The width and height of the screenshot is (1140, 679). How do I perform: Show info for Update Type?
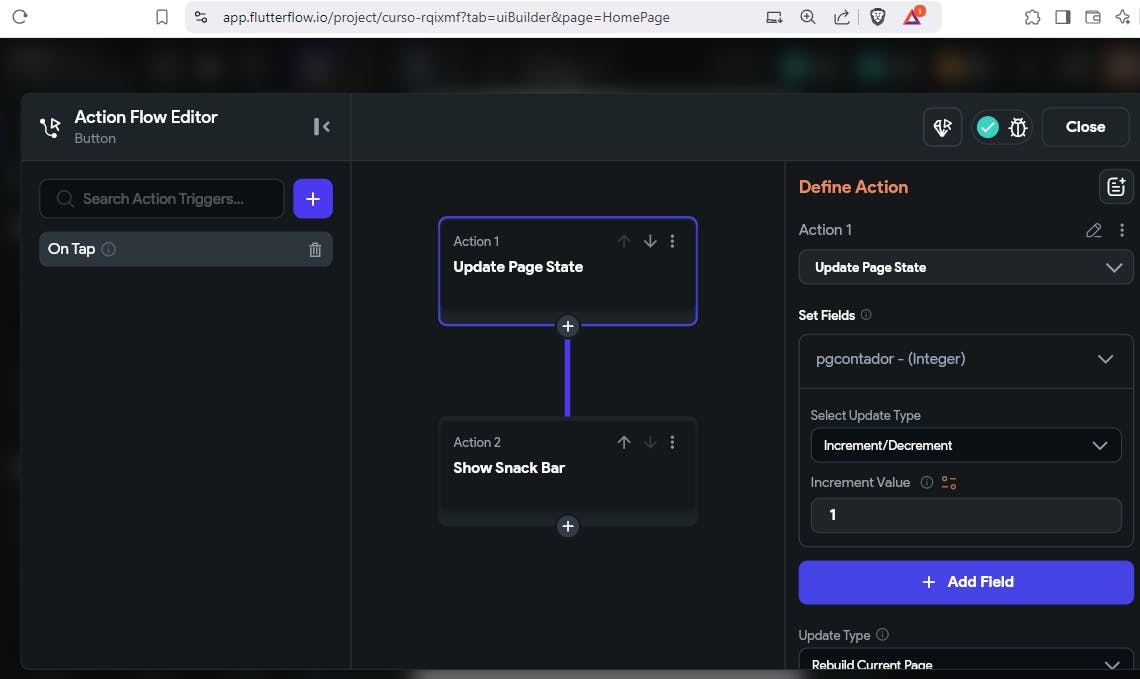[882, 635]
